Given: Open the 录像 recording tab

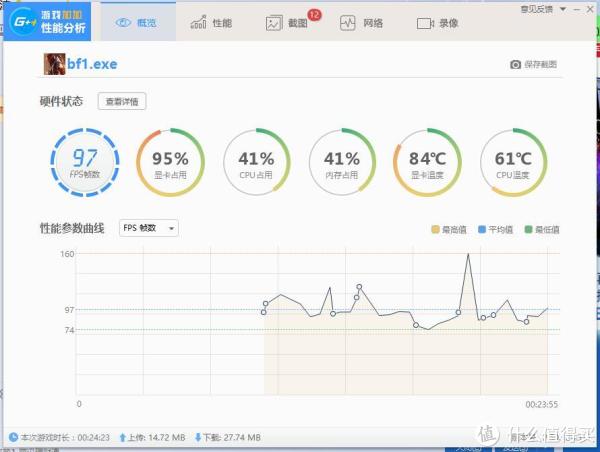Looking at the screenshot, I should [437, 21].
